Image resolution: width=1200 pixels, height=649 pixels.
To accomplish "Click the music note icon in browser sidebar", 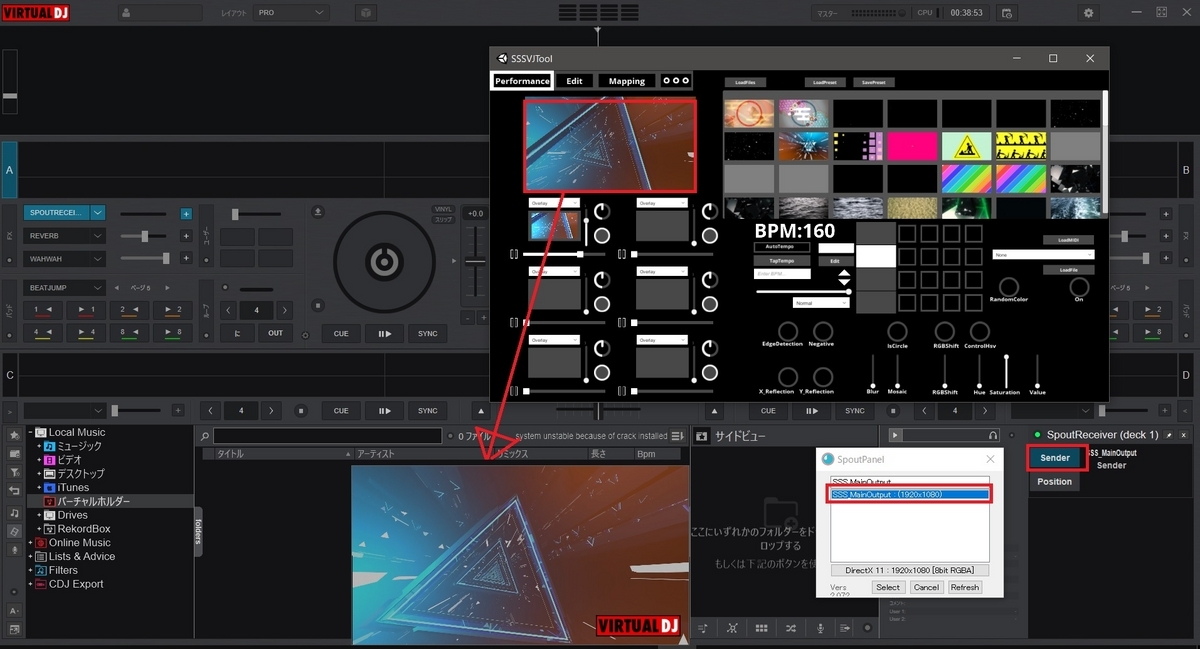I will click(14, 512).
